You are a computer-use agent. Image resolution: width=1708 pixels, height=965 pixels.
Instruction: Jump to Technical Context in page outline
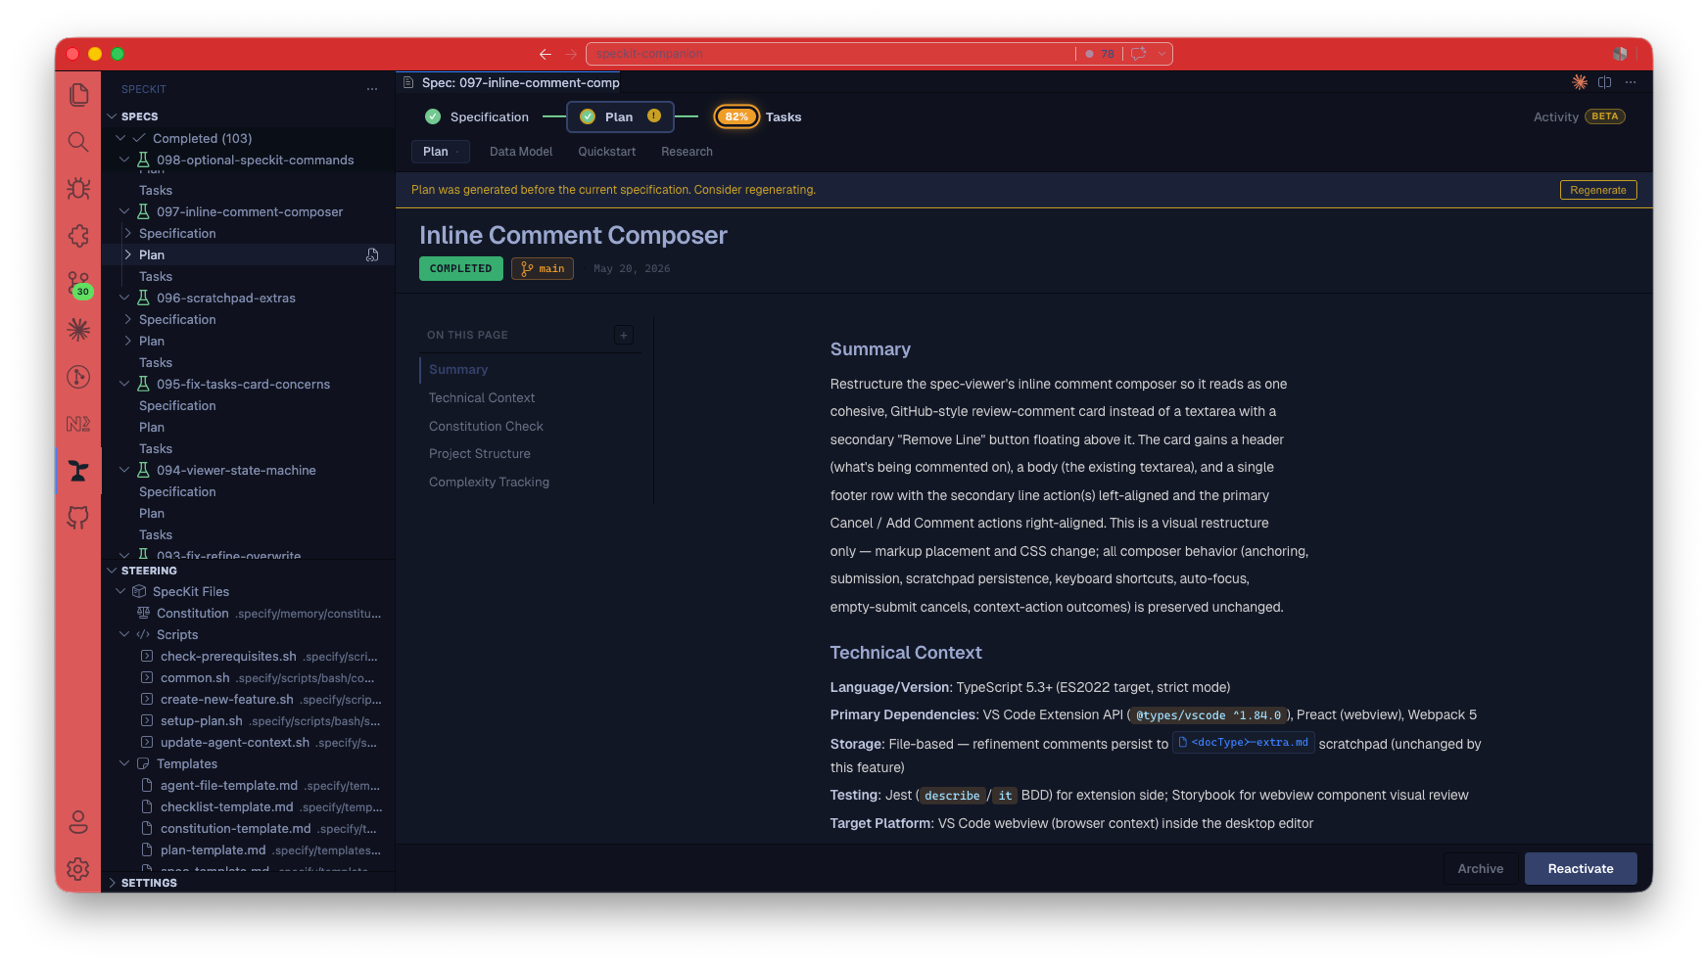pos(482,398)
